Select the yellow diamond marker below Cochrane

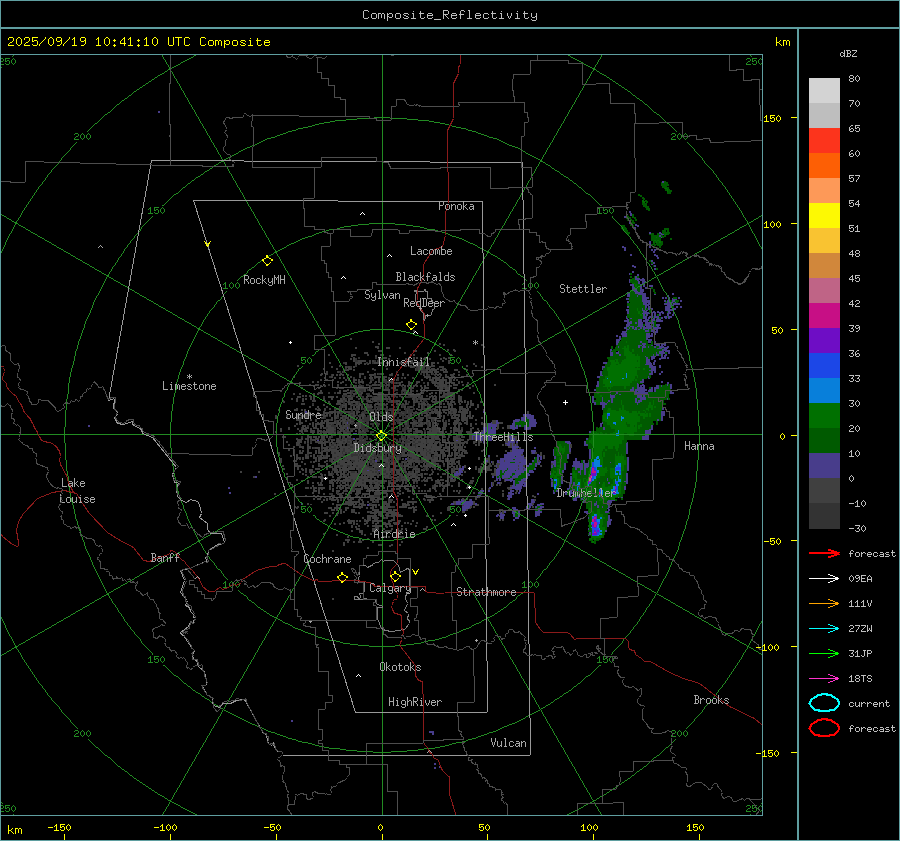coord(342,578)
